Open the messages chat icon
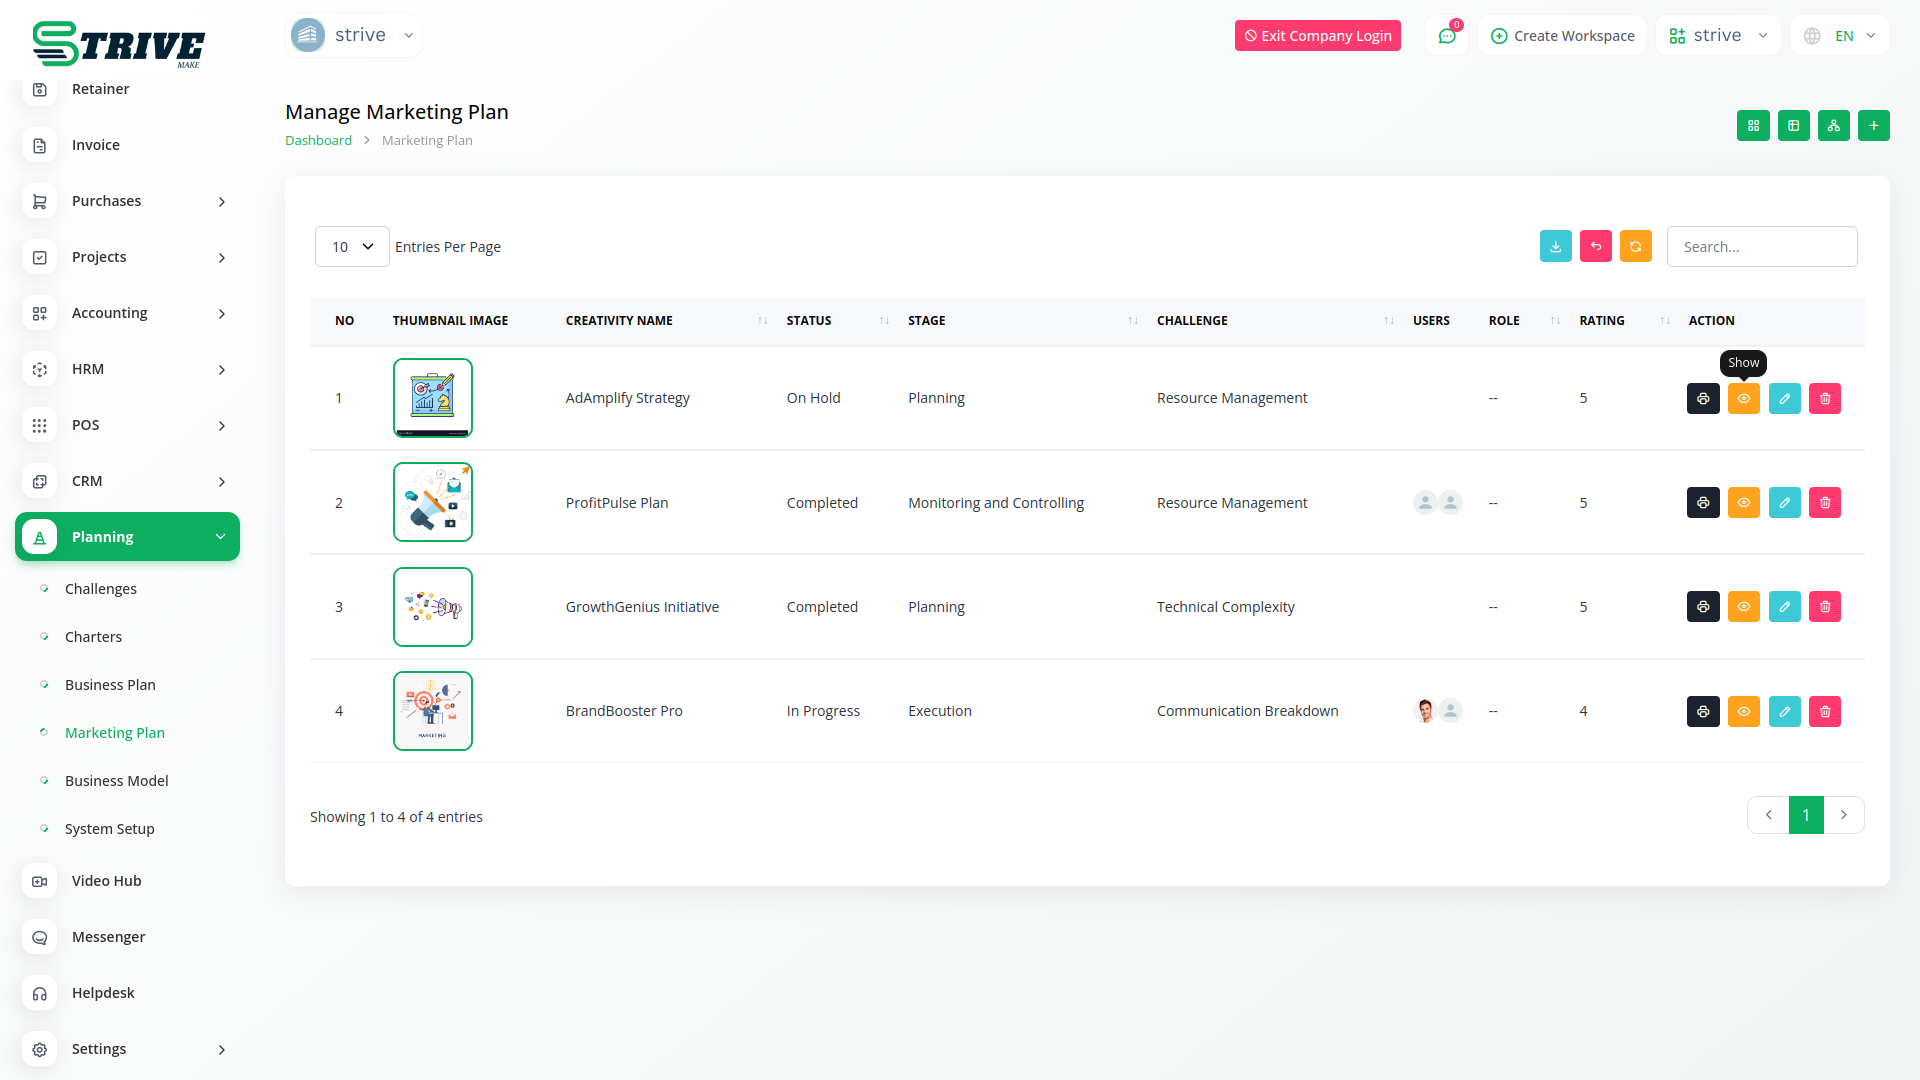The height and width of the screenshot is (1080, 1920). pos(1447,36)
